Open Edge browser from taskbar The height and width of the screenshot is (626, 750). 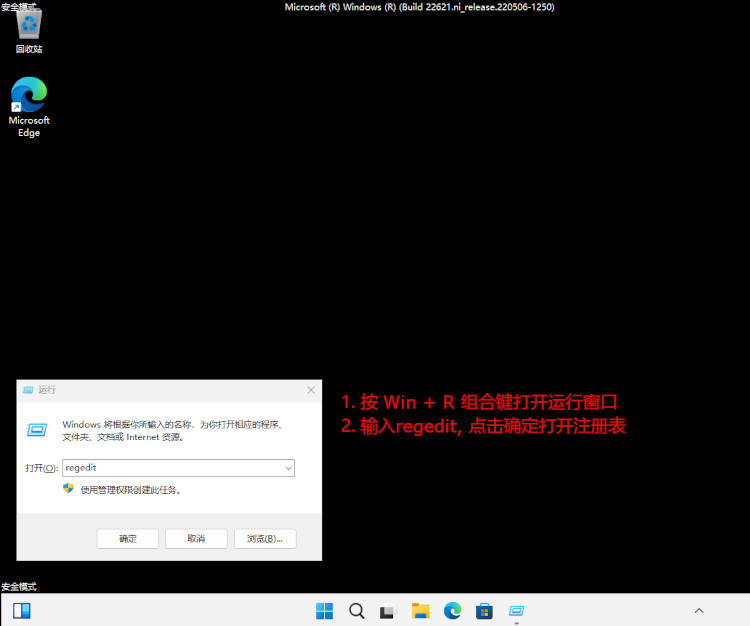452,611
